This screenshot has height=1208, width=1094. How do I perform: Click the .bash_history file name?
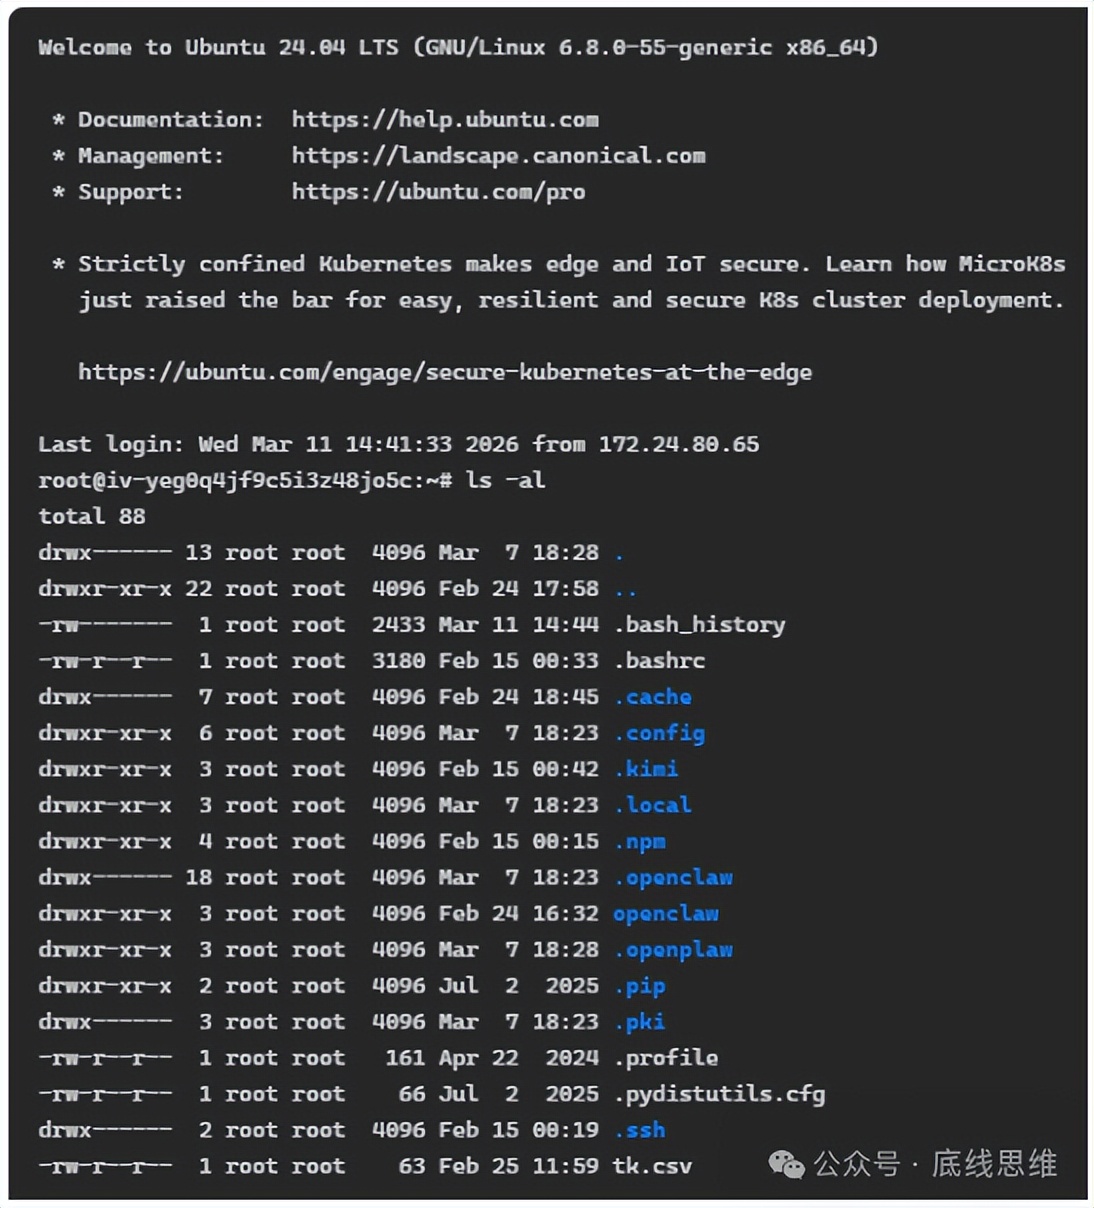click(700, 625)
